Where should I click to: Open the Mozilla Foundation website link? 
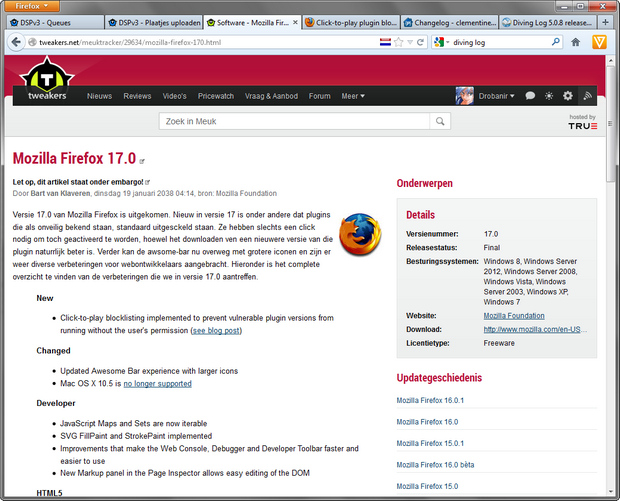tap(514, 316)
